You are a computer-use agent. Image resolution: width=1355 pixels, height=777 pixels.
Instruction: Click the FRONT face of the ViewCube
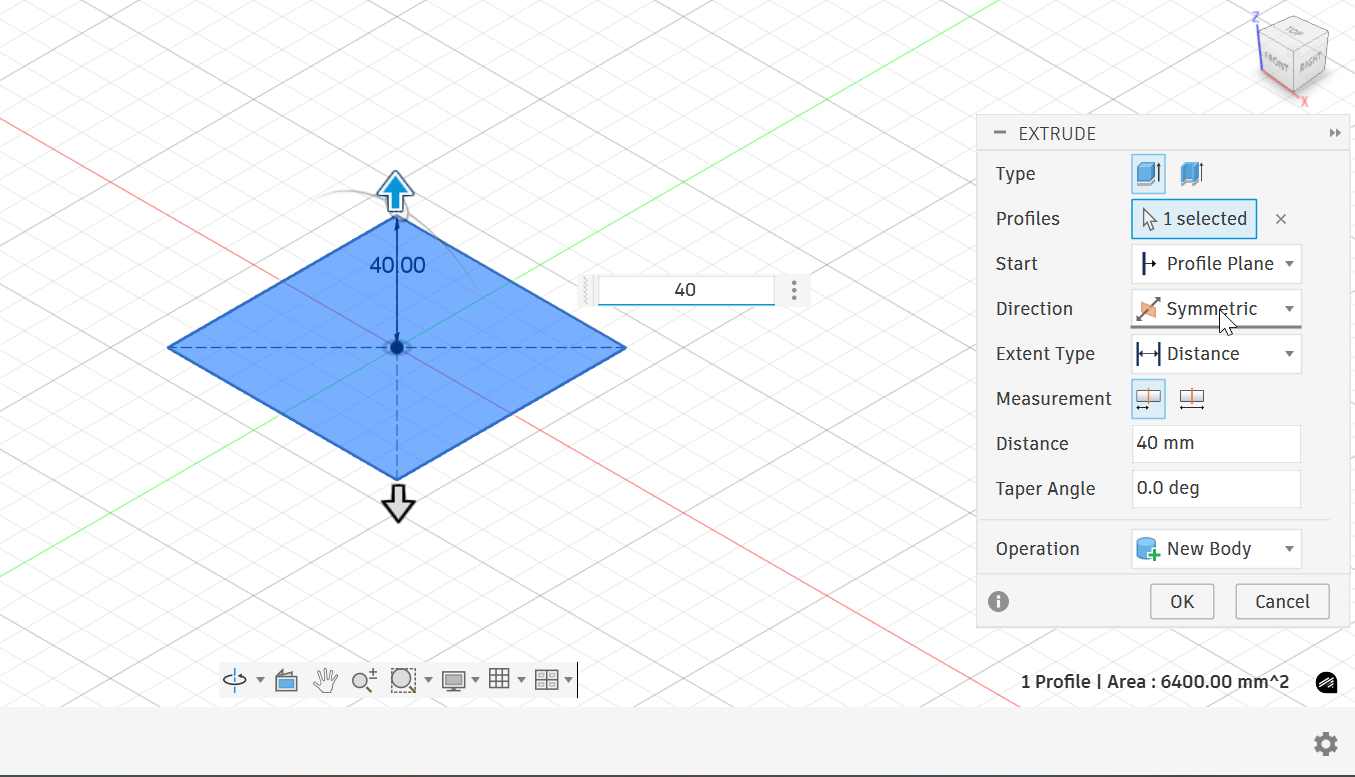tap(1277, 62)
